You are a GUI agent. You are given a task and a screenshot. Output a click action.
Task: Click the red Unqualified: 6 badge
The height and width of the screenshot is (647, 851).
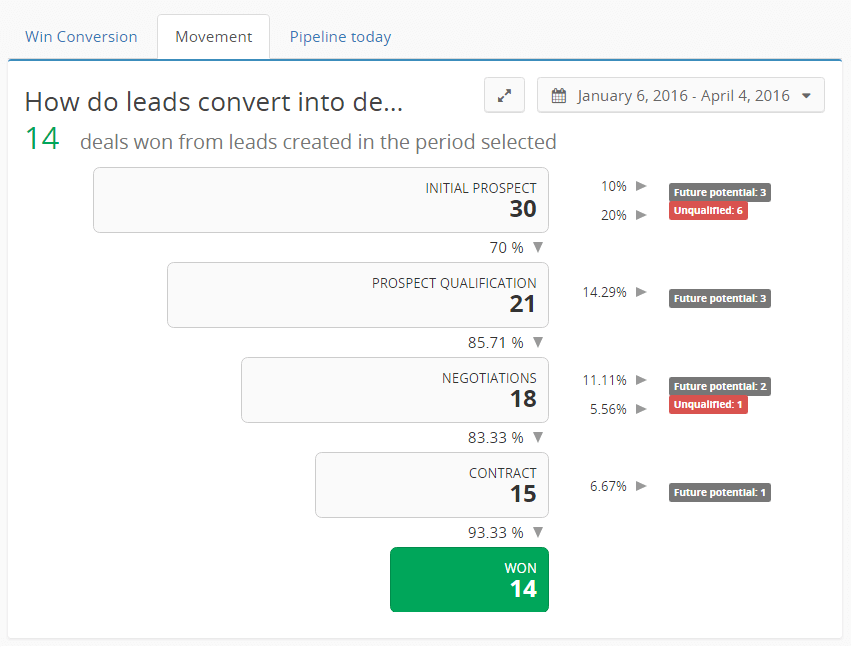coord(708,211)
